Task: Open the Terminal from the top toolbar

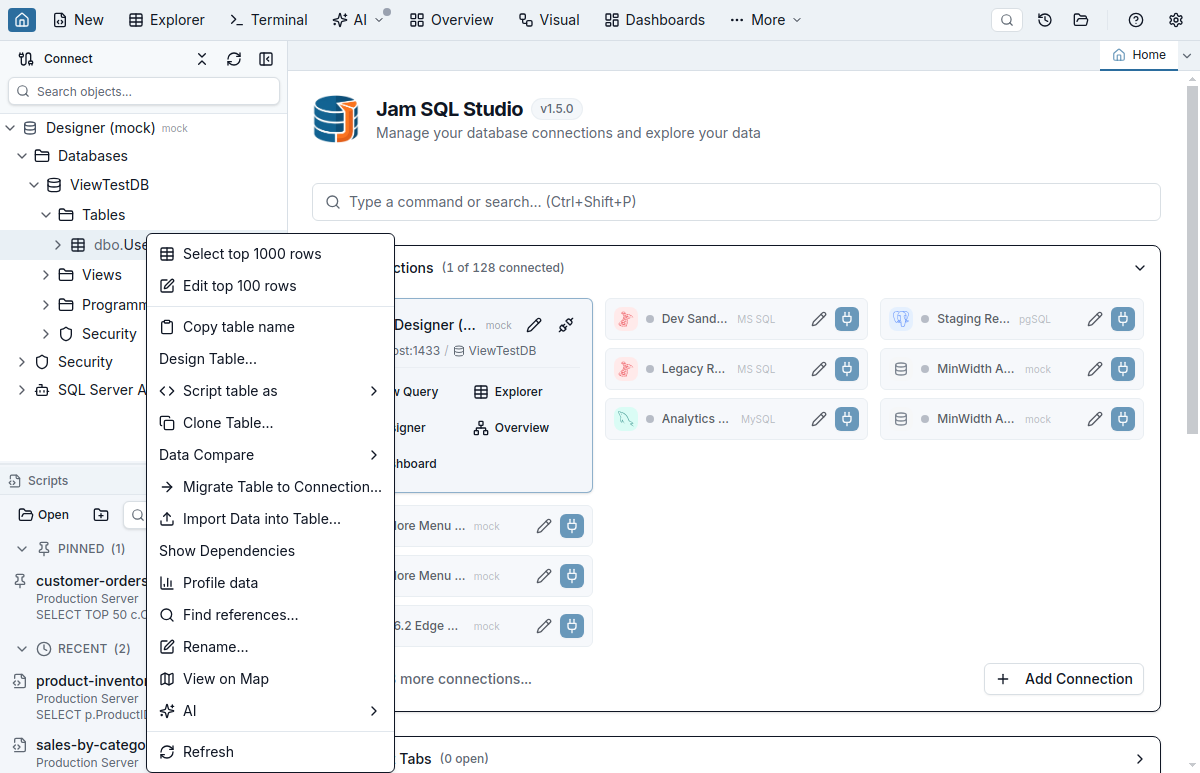Action: click(x=269, y=20)
